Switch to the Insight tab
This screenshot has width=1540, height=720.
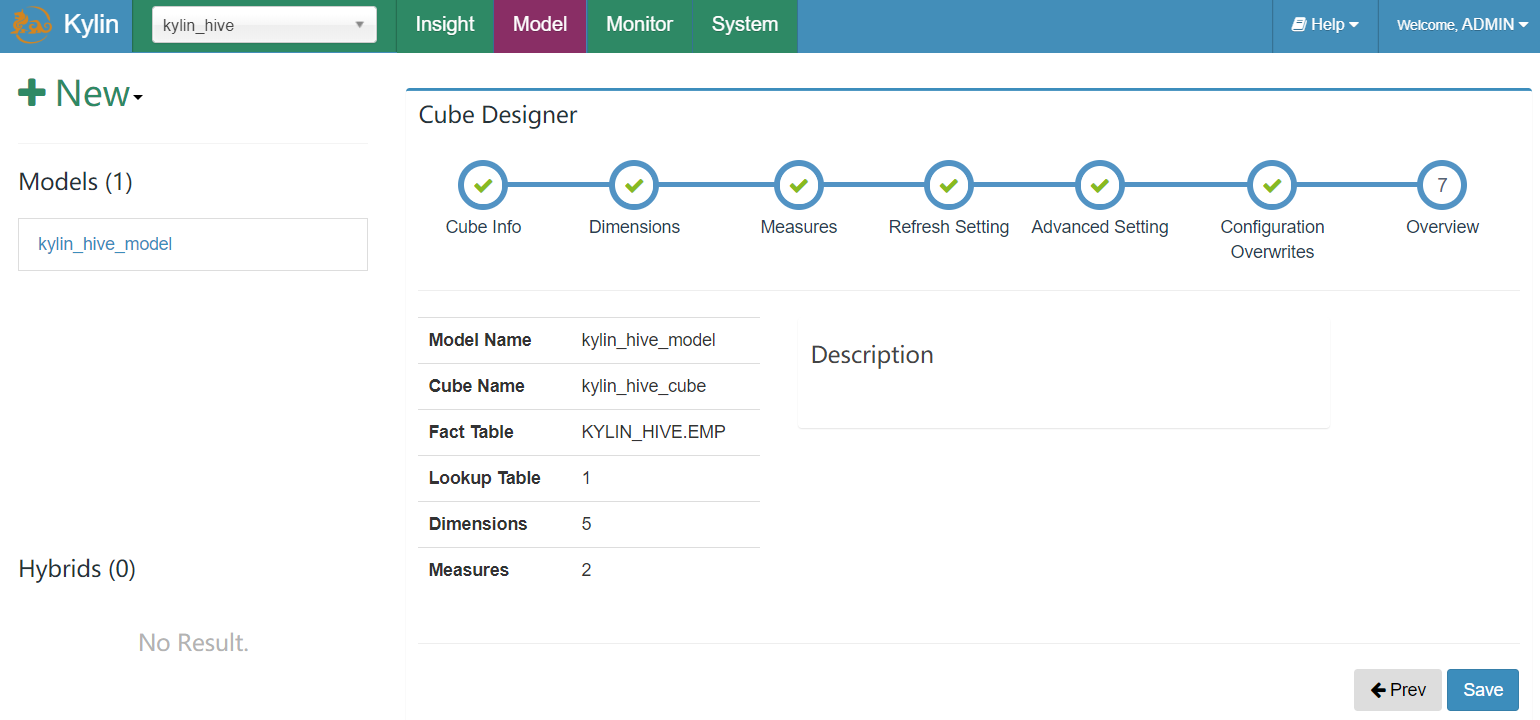pyautogui.click(x=445, y=25)
